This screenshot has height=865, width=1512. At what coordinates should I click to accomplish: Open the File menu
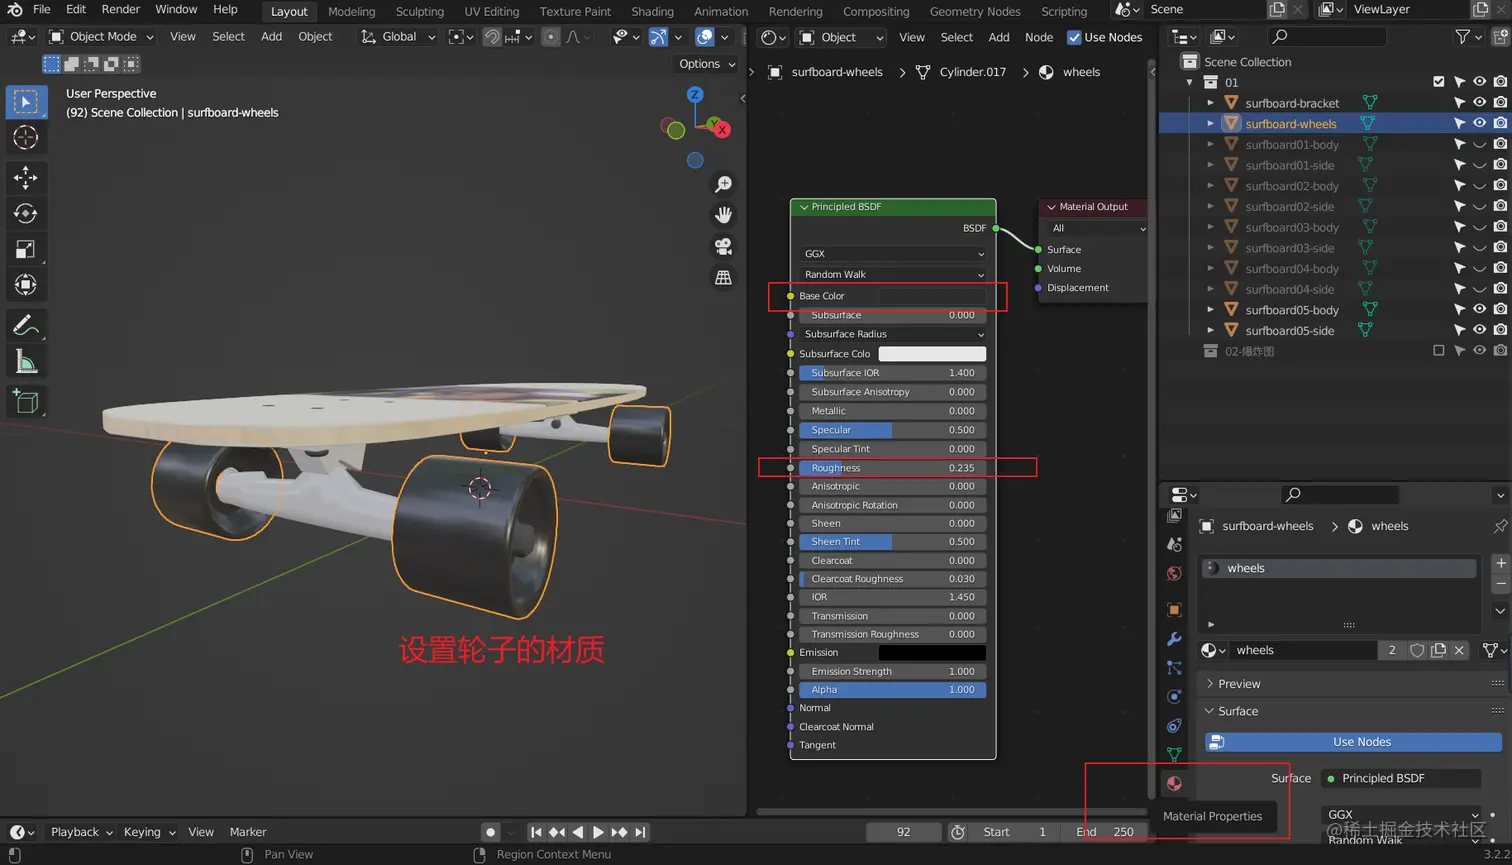click(42, 10)
